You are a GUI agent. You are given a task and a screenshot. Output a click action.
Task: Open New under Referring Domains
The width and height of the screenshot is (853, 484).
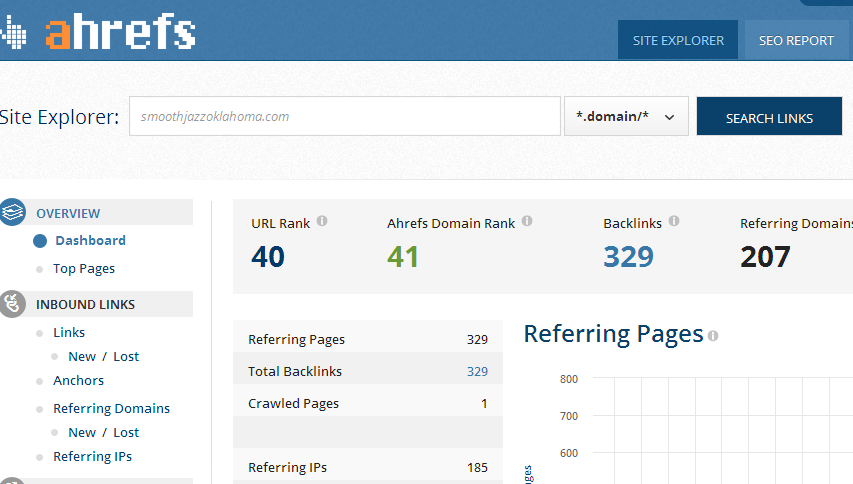[x=82, y=433]
